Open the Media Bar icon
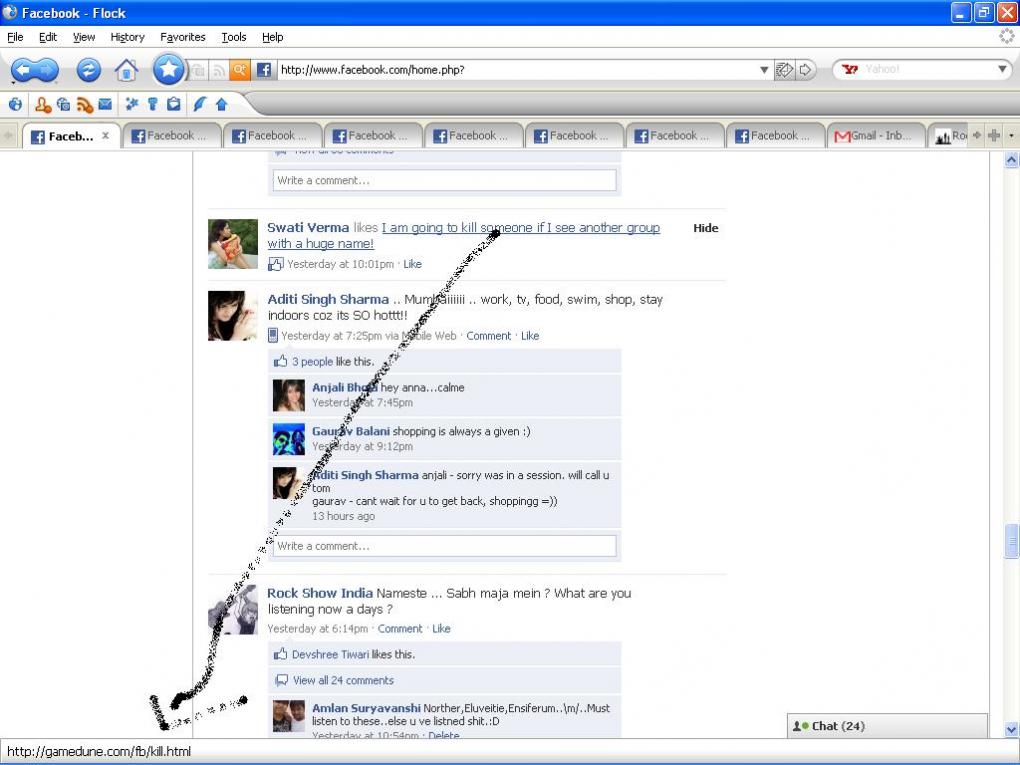Screen dimensions: 1020x765 (x=64, y=104)
